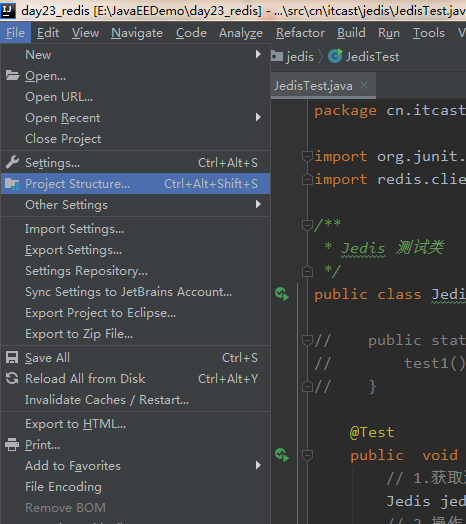Choose Open... from File menu
The image size is (466, 524).
coord(135,76)
